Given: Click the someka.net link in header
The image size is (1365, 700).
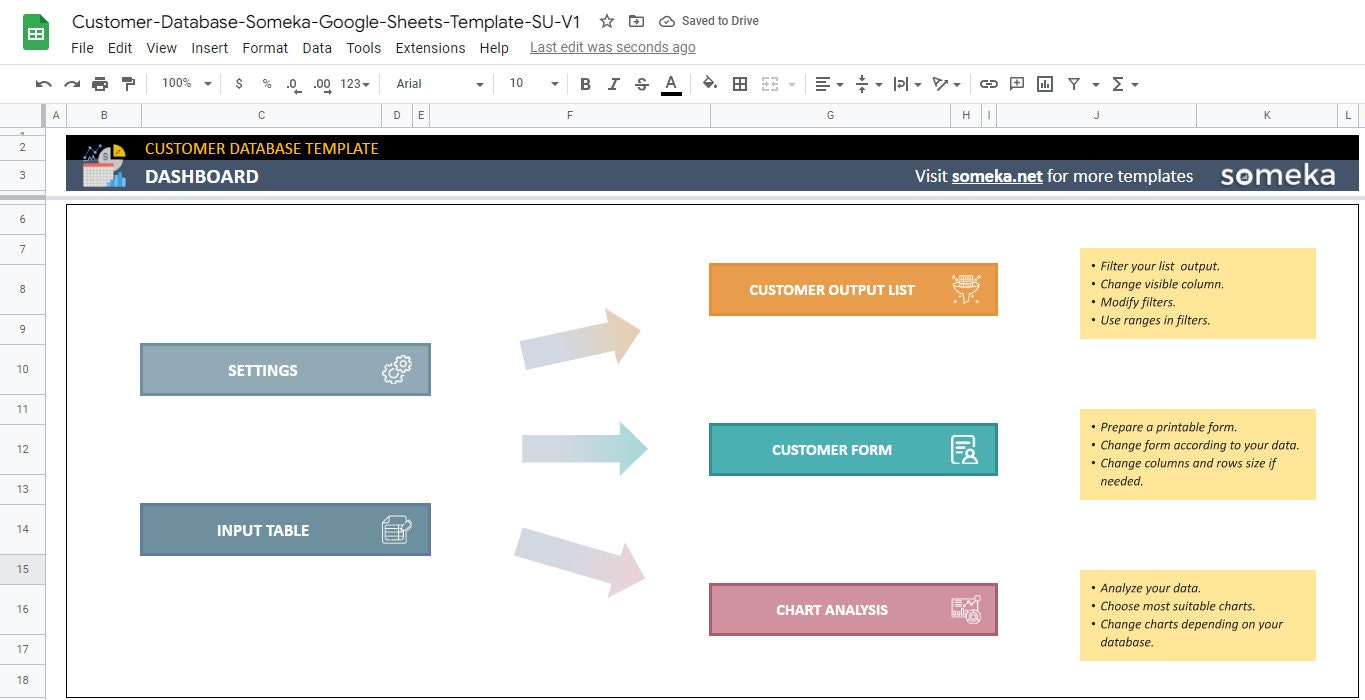Looking at the screenshot, I should tap(997, 176).
